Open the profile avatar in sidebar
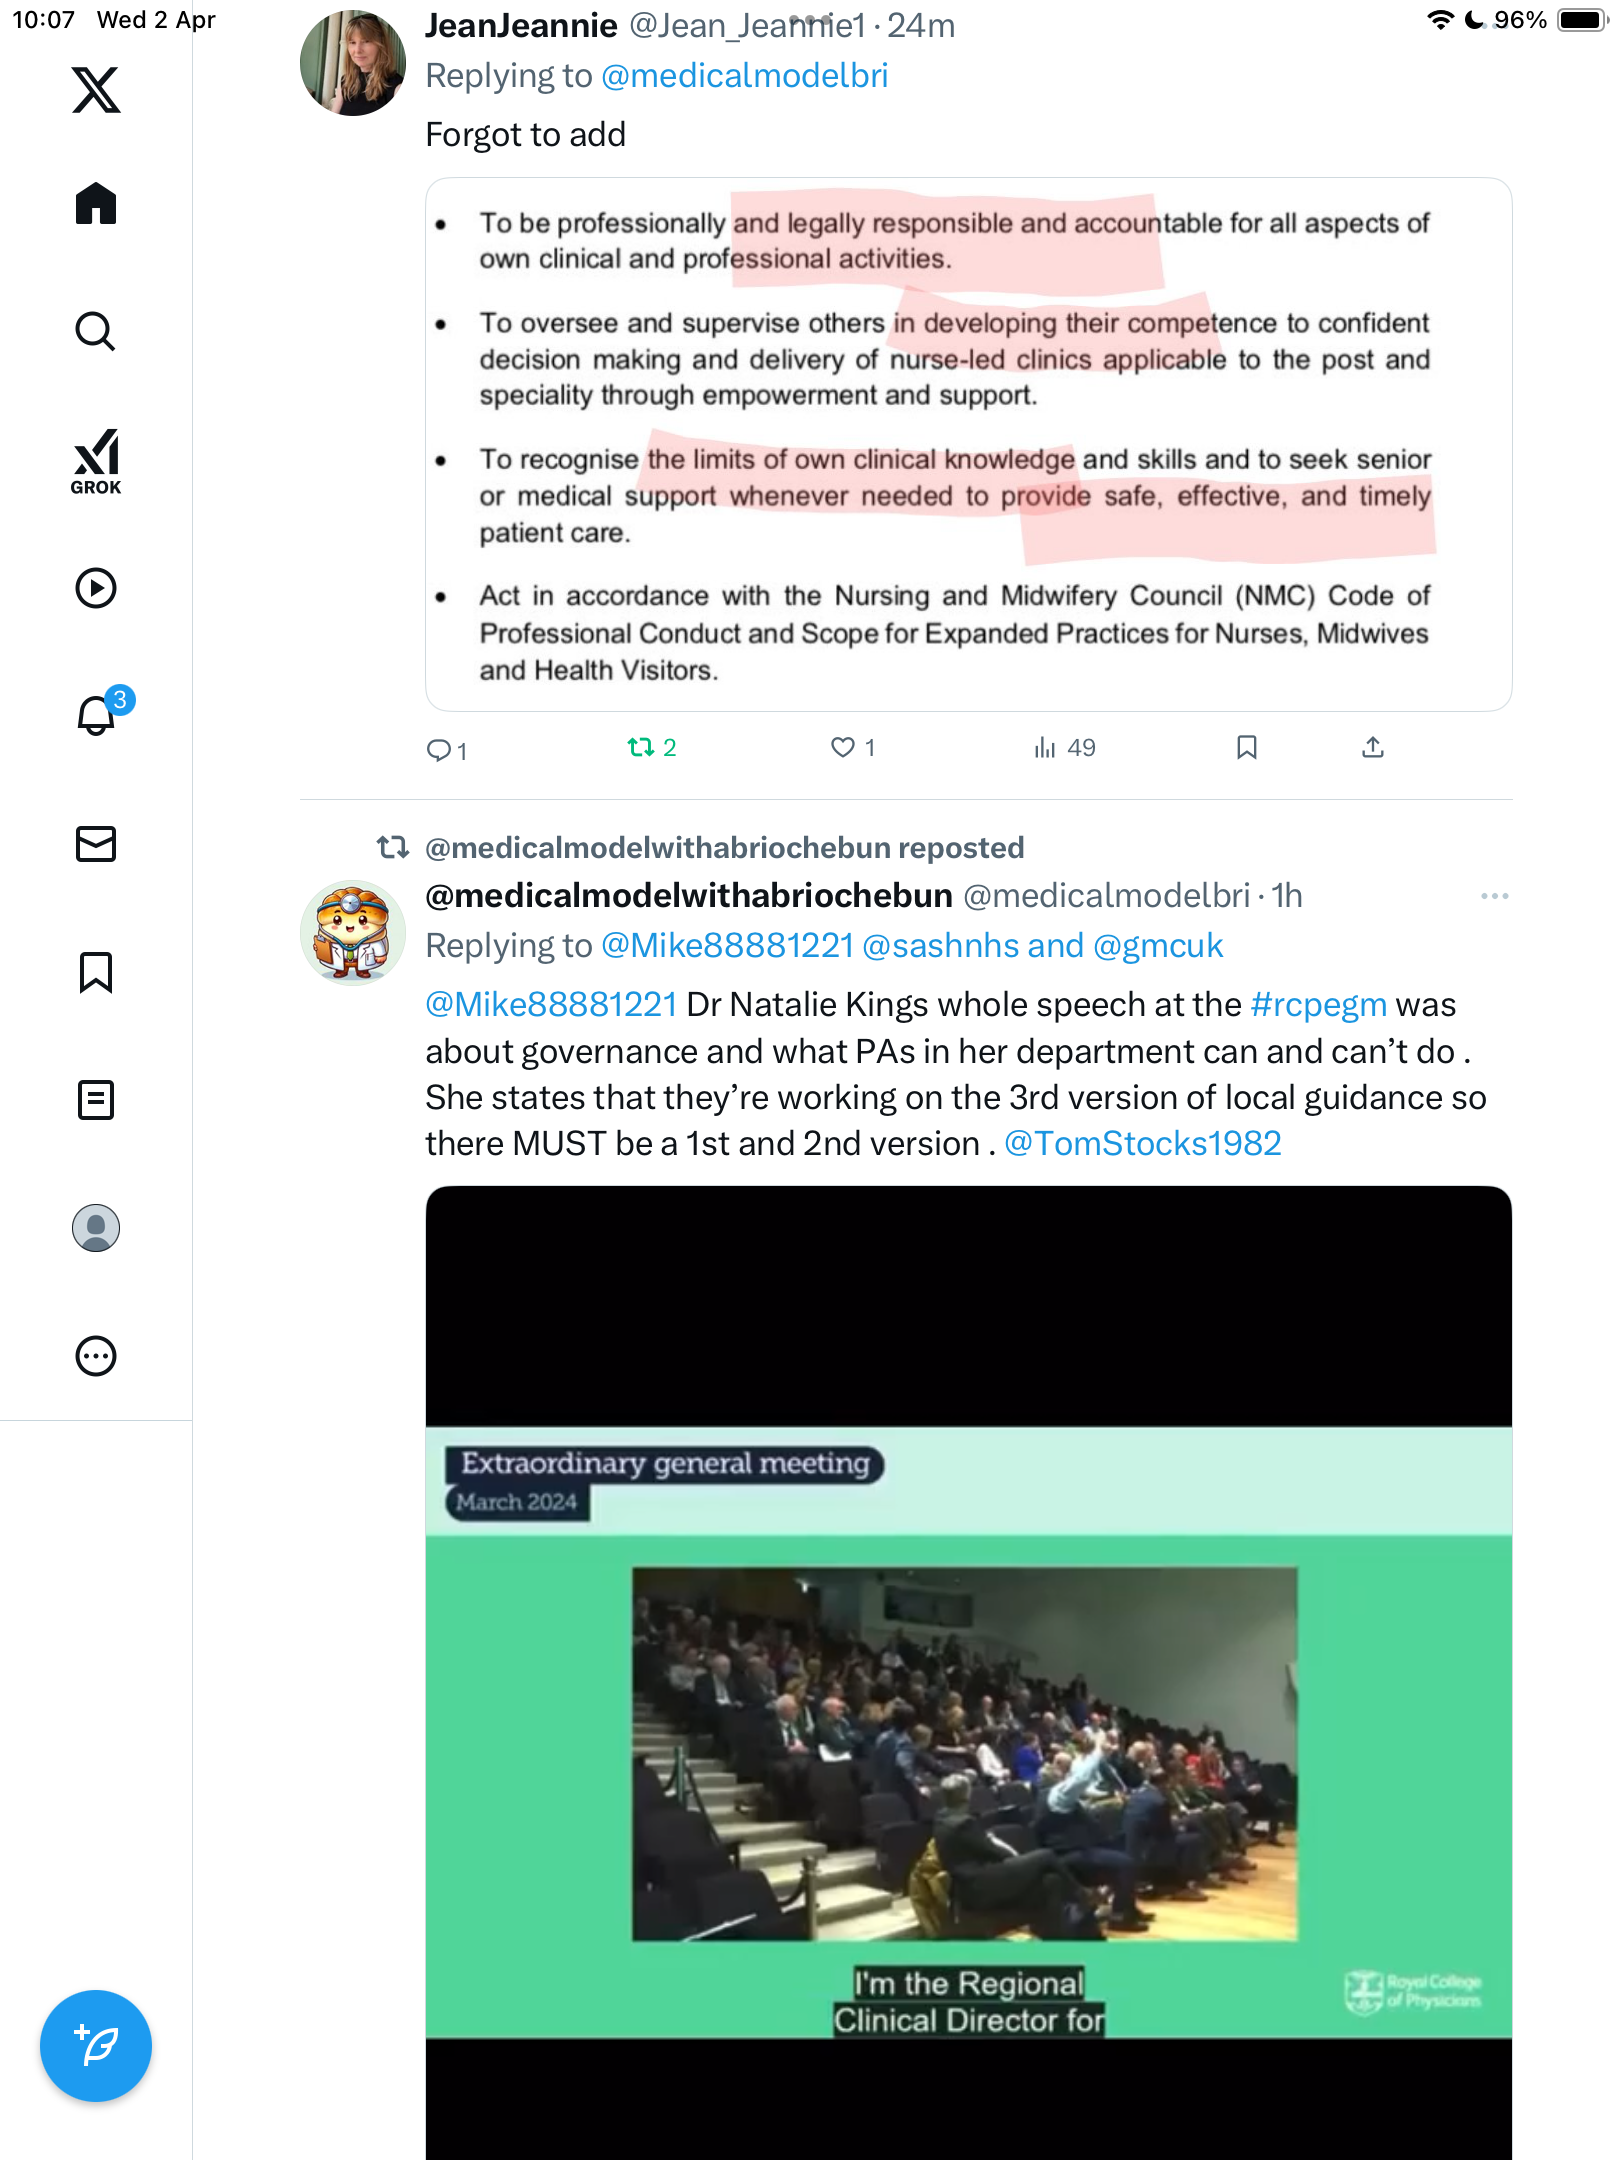The image size is (1620, 2160). click(96, 1228)
